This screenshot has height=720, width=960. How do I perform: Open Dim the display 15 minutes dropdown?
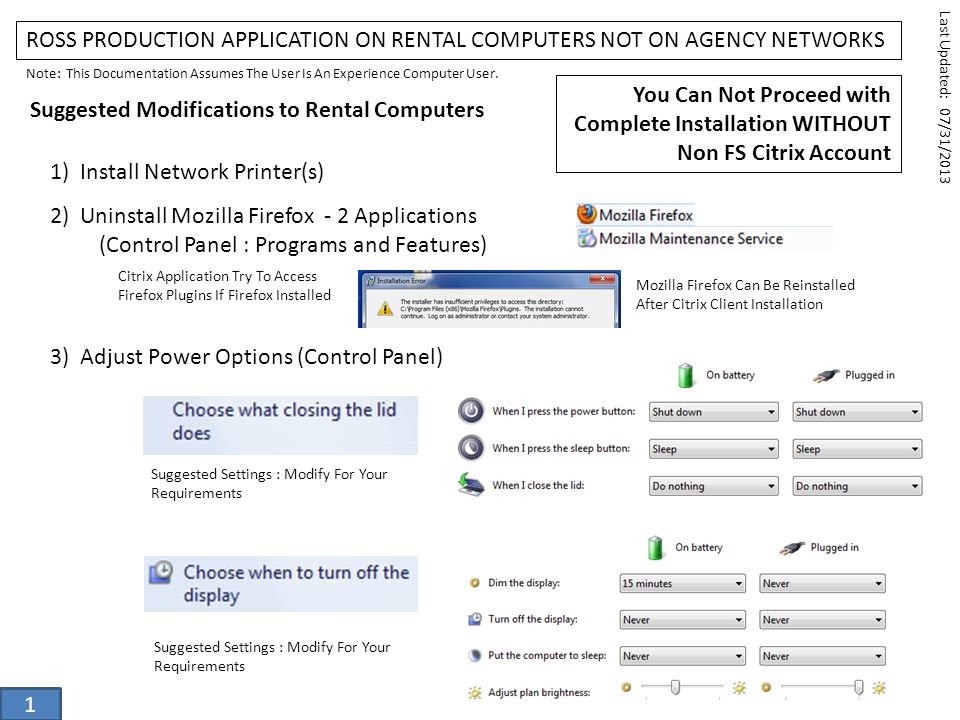click(x=683, y=583)
